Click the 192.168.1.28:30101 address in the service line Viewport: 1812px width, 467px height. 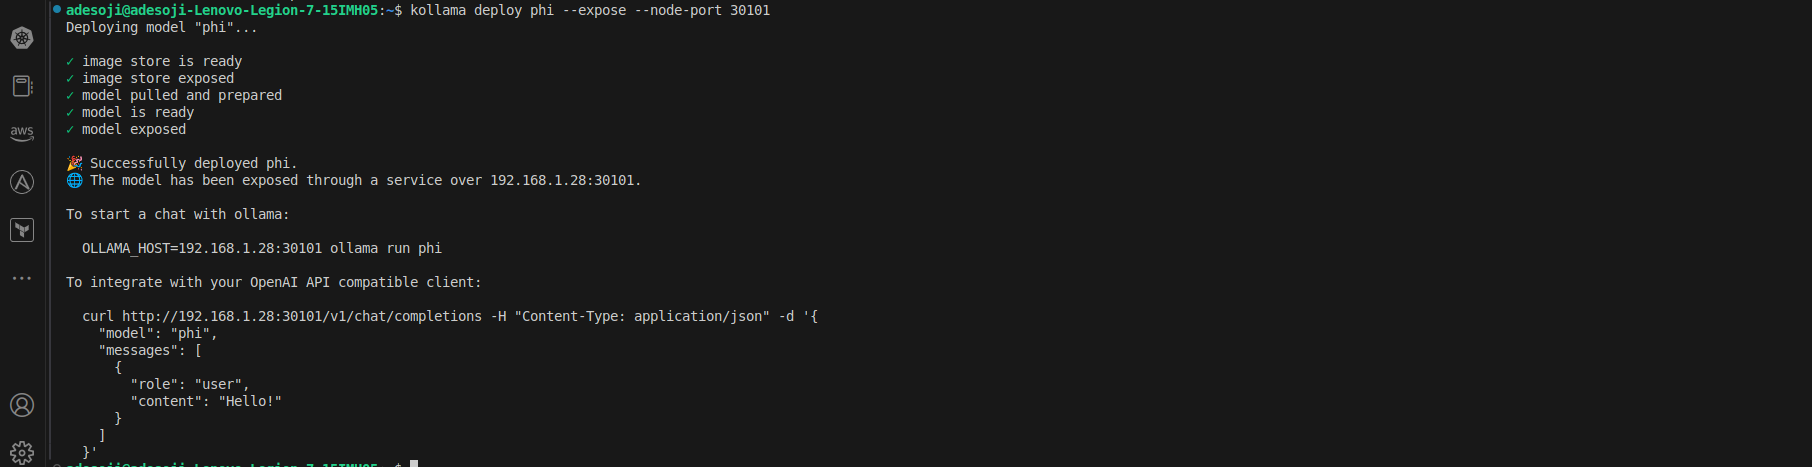tap(562, 180)
